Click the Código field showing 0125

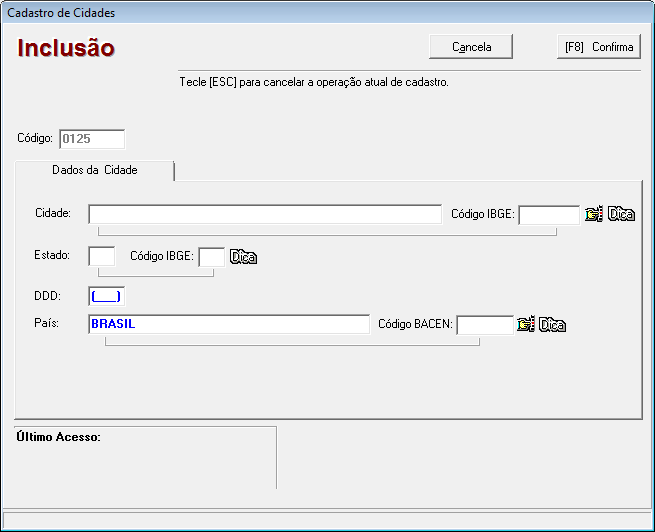92,139
